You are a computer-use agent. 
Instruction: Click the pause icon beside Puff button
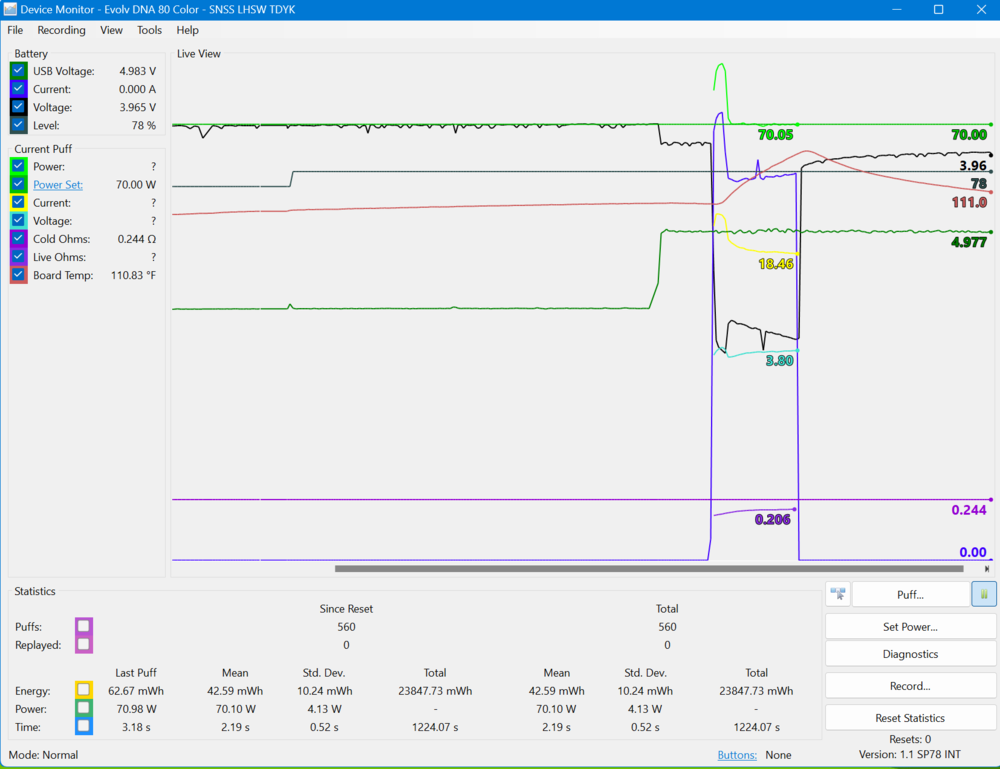(x=984, y=594)
